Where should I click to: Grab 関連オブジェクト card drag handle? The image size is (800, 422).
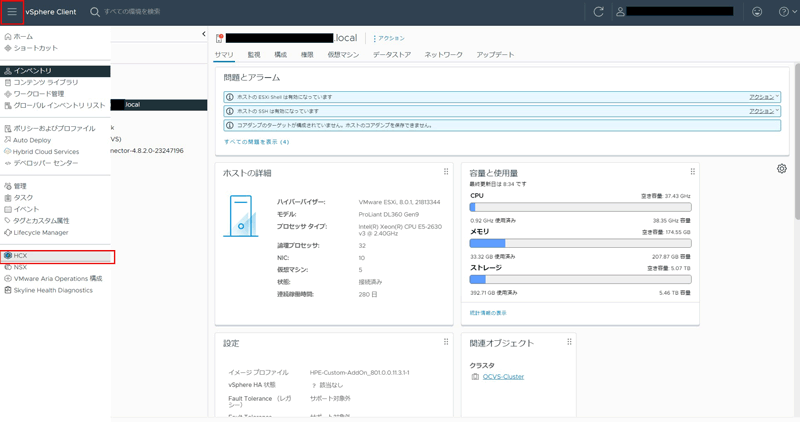point(569,342)
